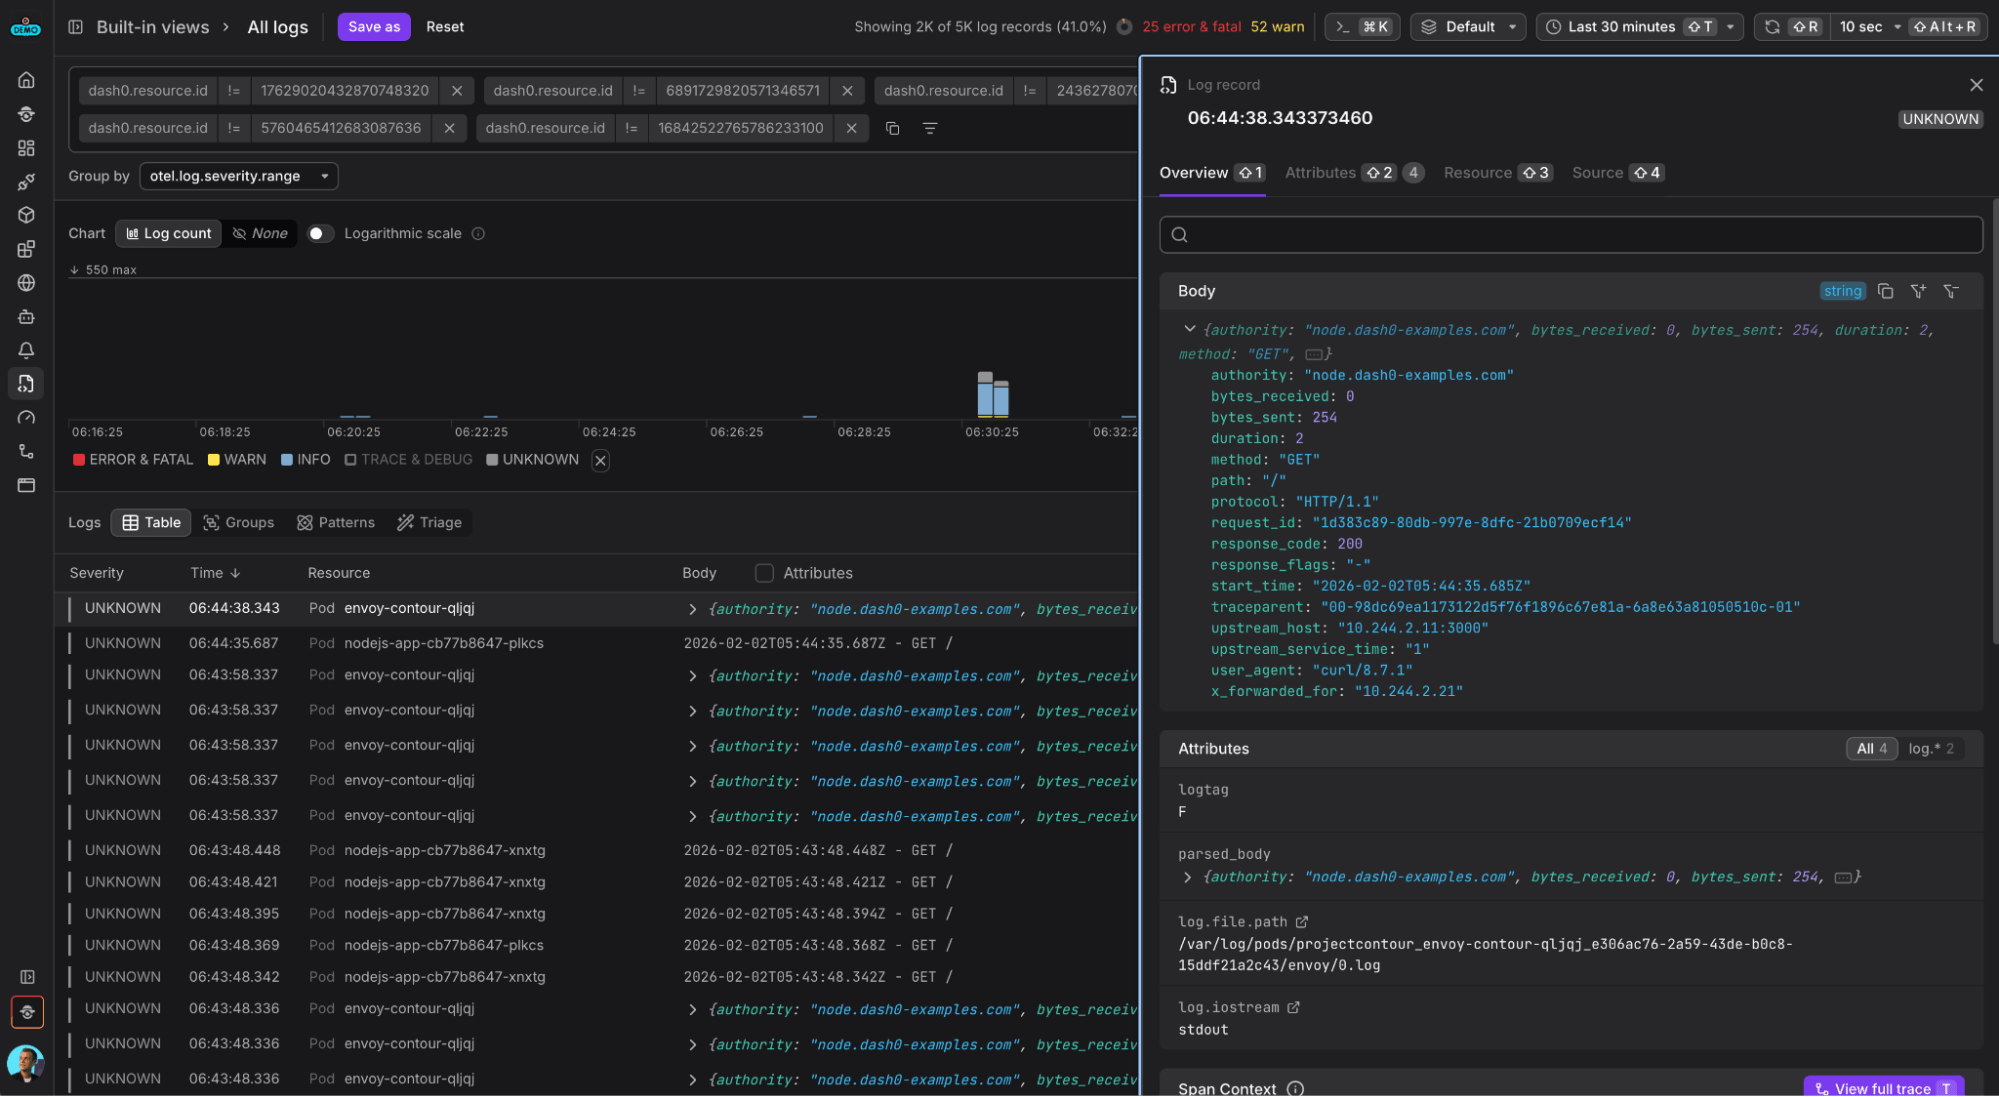Open the external link icon beside log.file.path
This screenshot has width=1999, height=1097.
click(x=1302, y=922)
